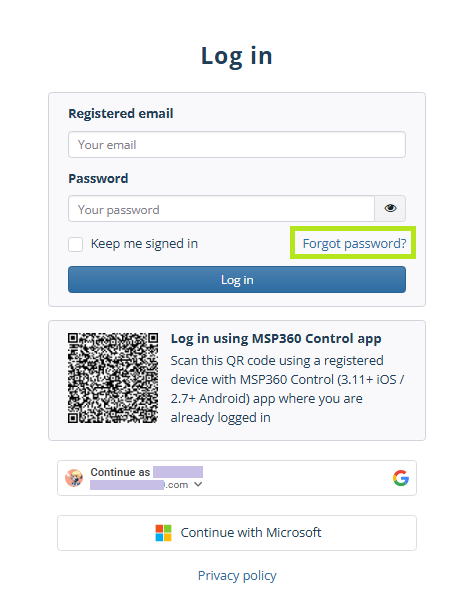
Task: Click the Scan this QR code instructions text
Action: tap(288, 389)
